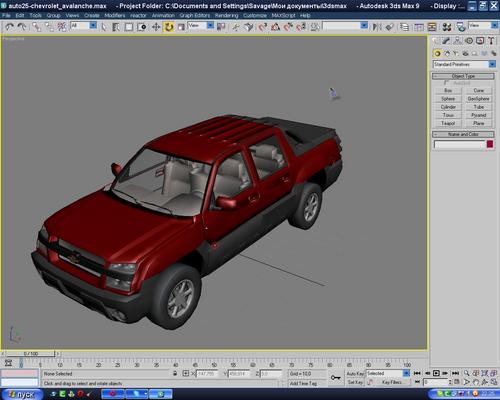Open the Layer Manager icon
Viewport: 500px width, 400px height.
(404, 27)
